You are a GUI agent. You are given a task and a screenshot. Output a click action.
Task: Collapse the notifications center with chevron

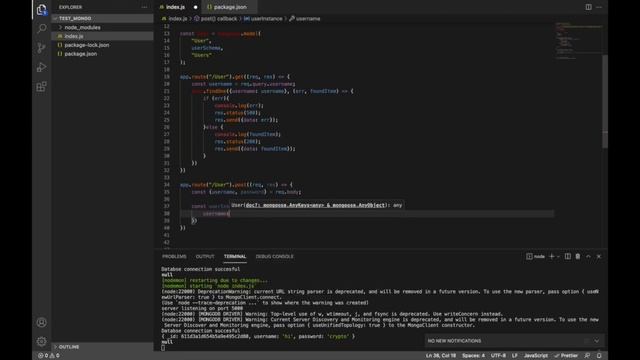pyautogui.click(x=597, y=341)
